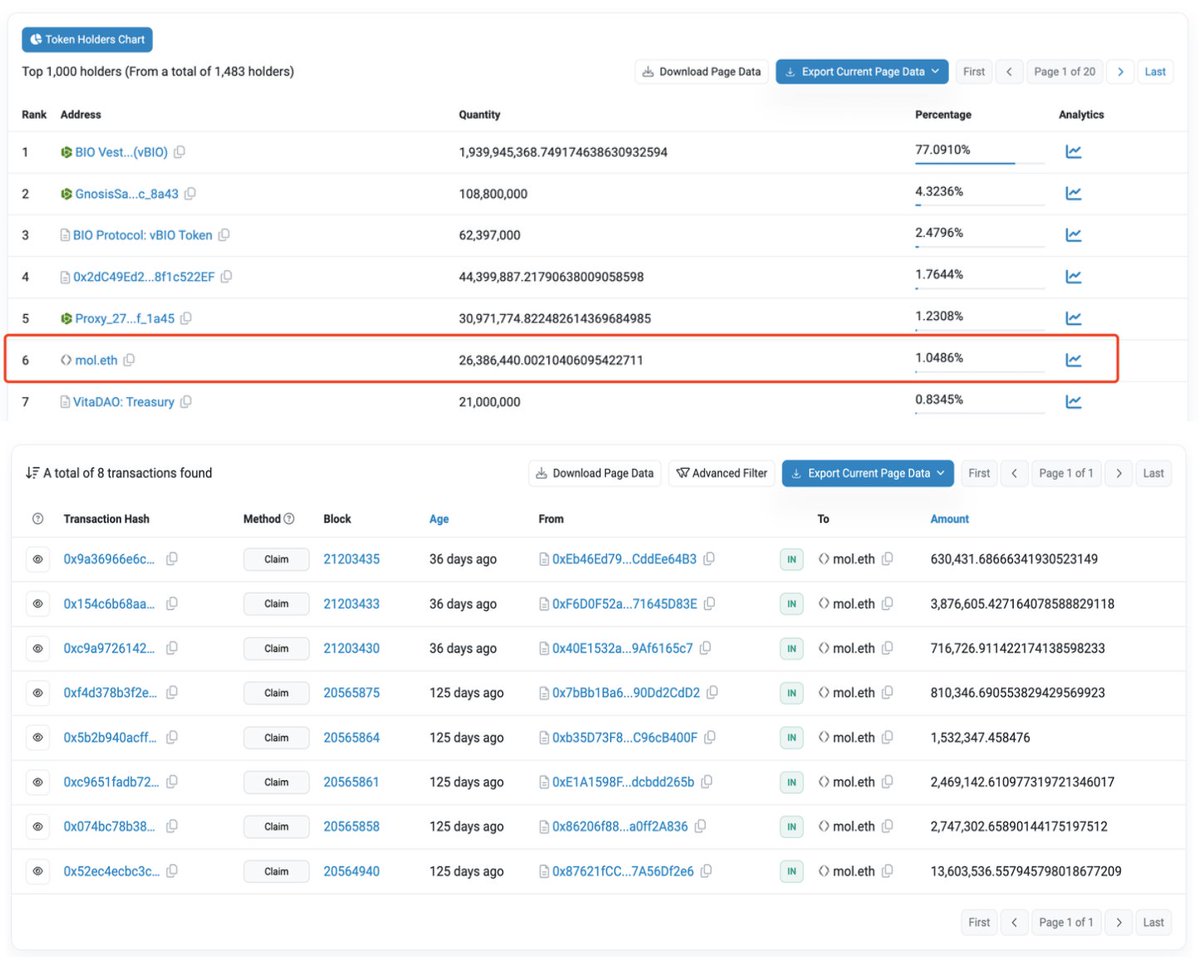Open Export Current Page Data dropdown for holders
The image size is (1200, 964).
862,72
